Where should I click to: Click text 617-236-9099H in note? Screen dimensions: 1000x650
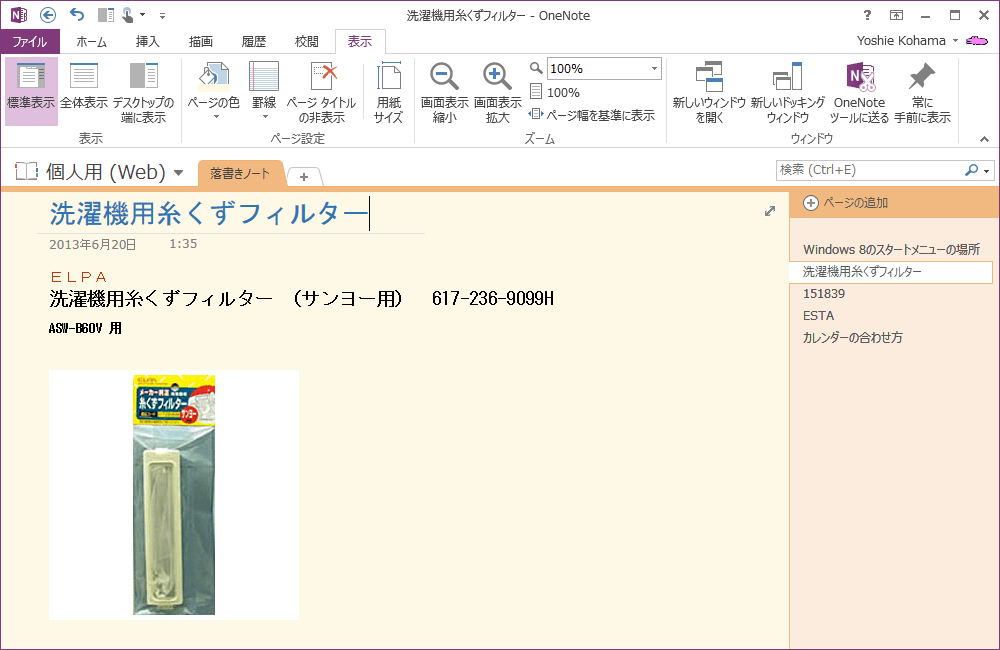coord(493,299)
